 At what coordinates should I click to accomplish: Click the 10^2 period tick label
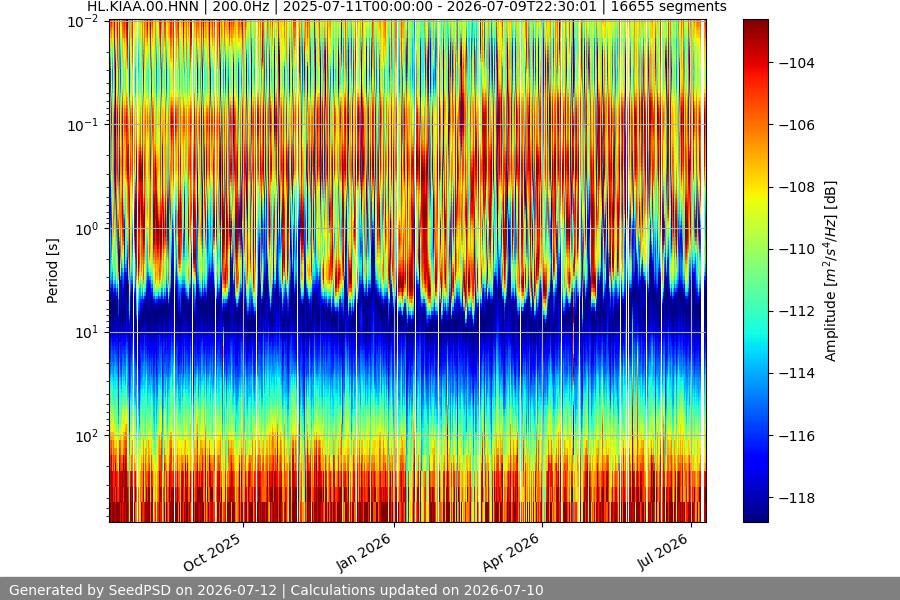(86, 436)
